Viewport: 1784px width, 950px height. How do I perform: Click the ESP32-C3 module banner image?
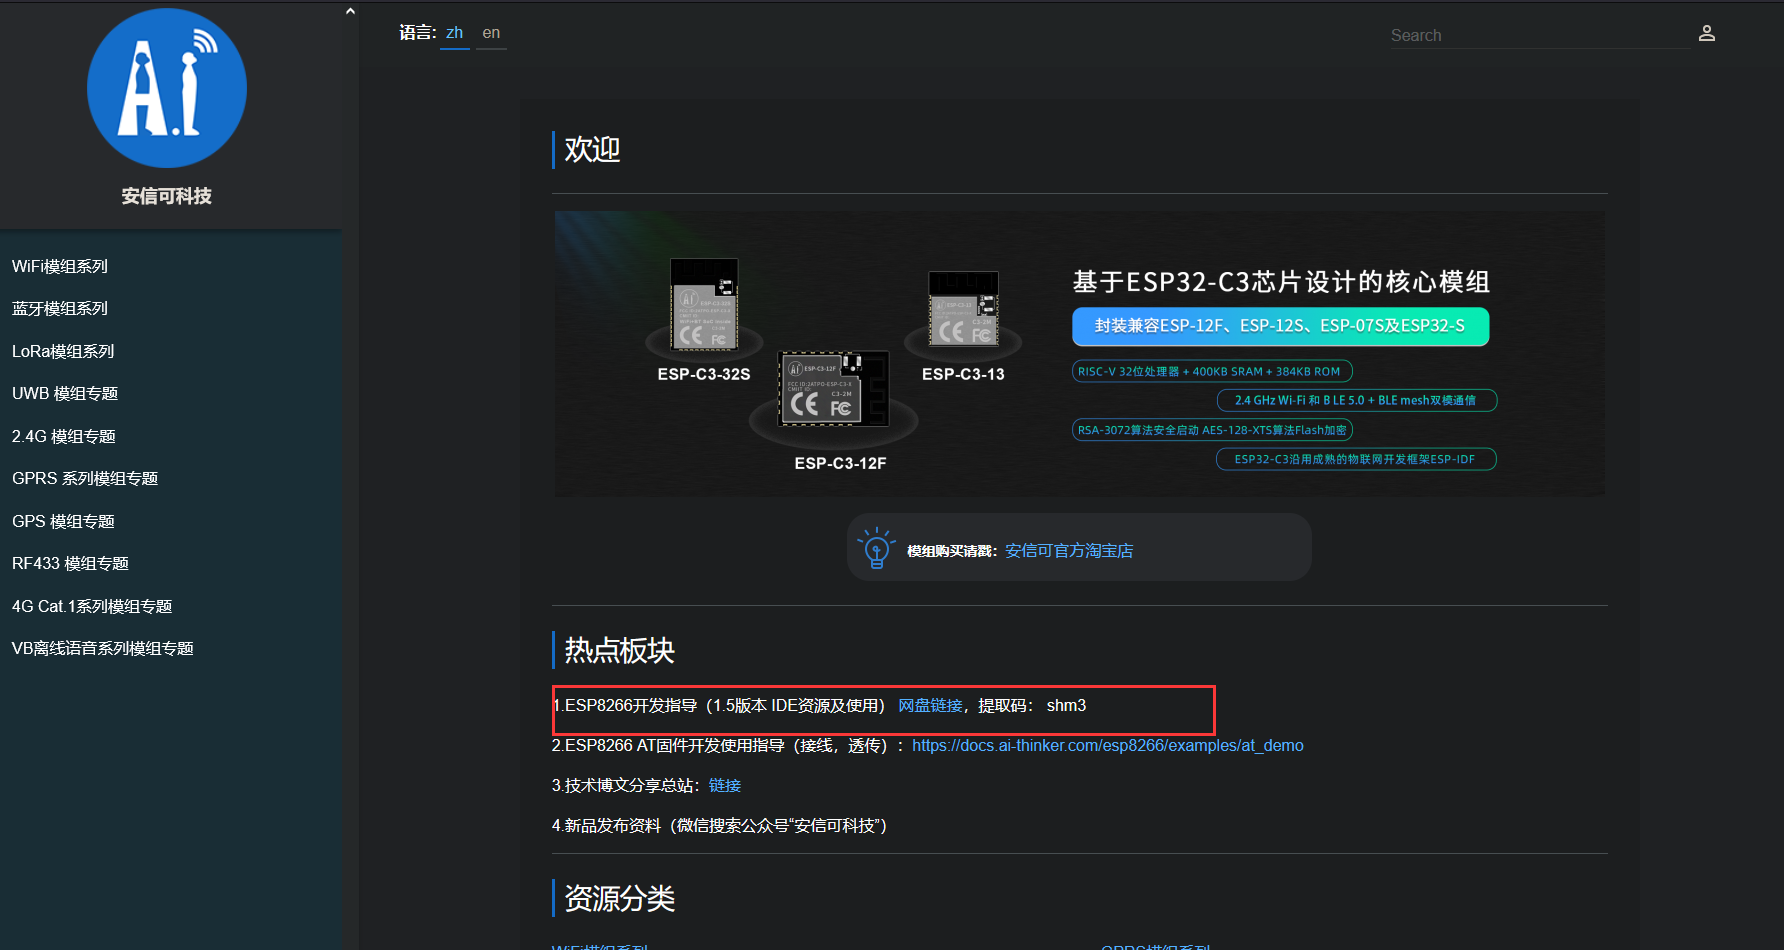1080,354
